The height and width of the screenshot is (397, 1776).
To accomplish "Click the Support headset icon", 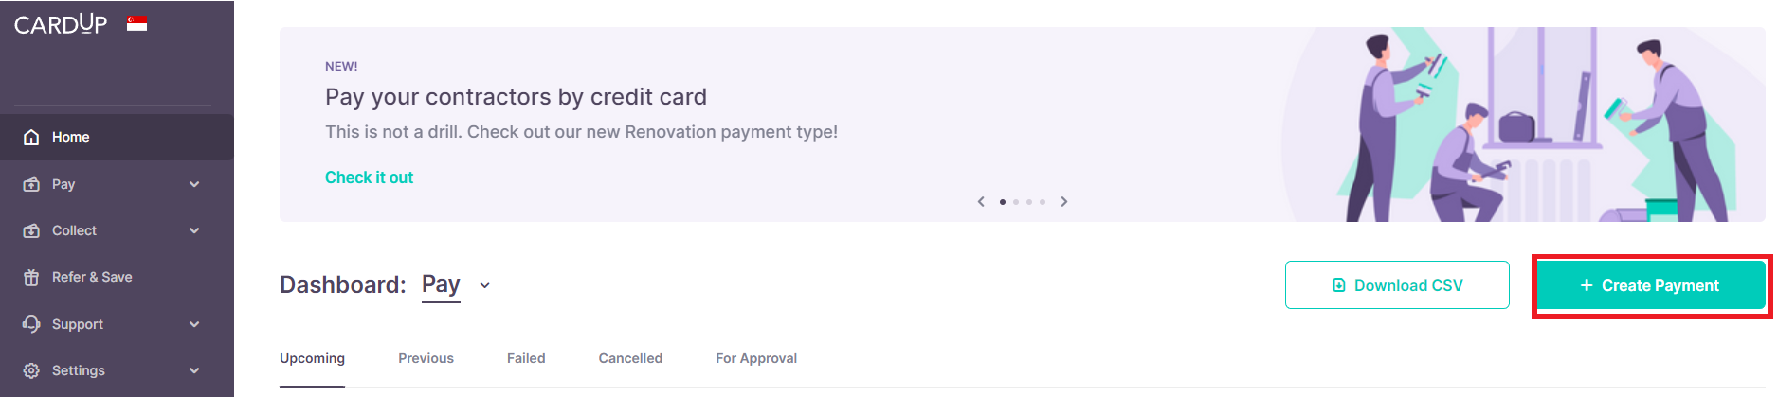I will click(32, 324).
